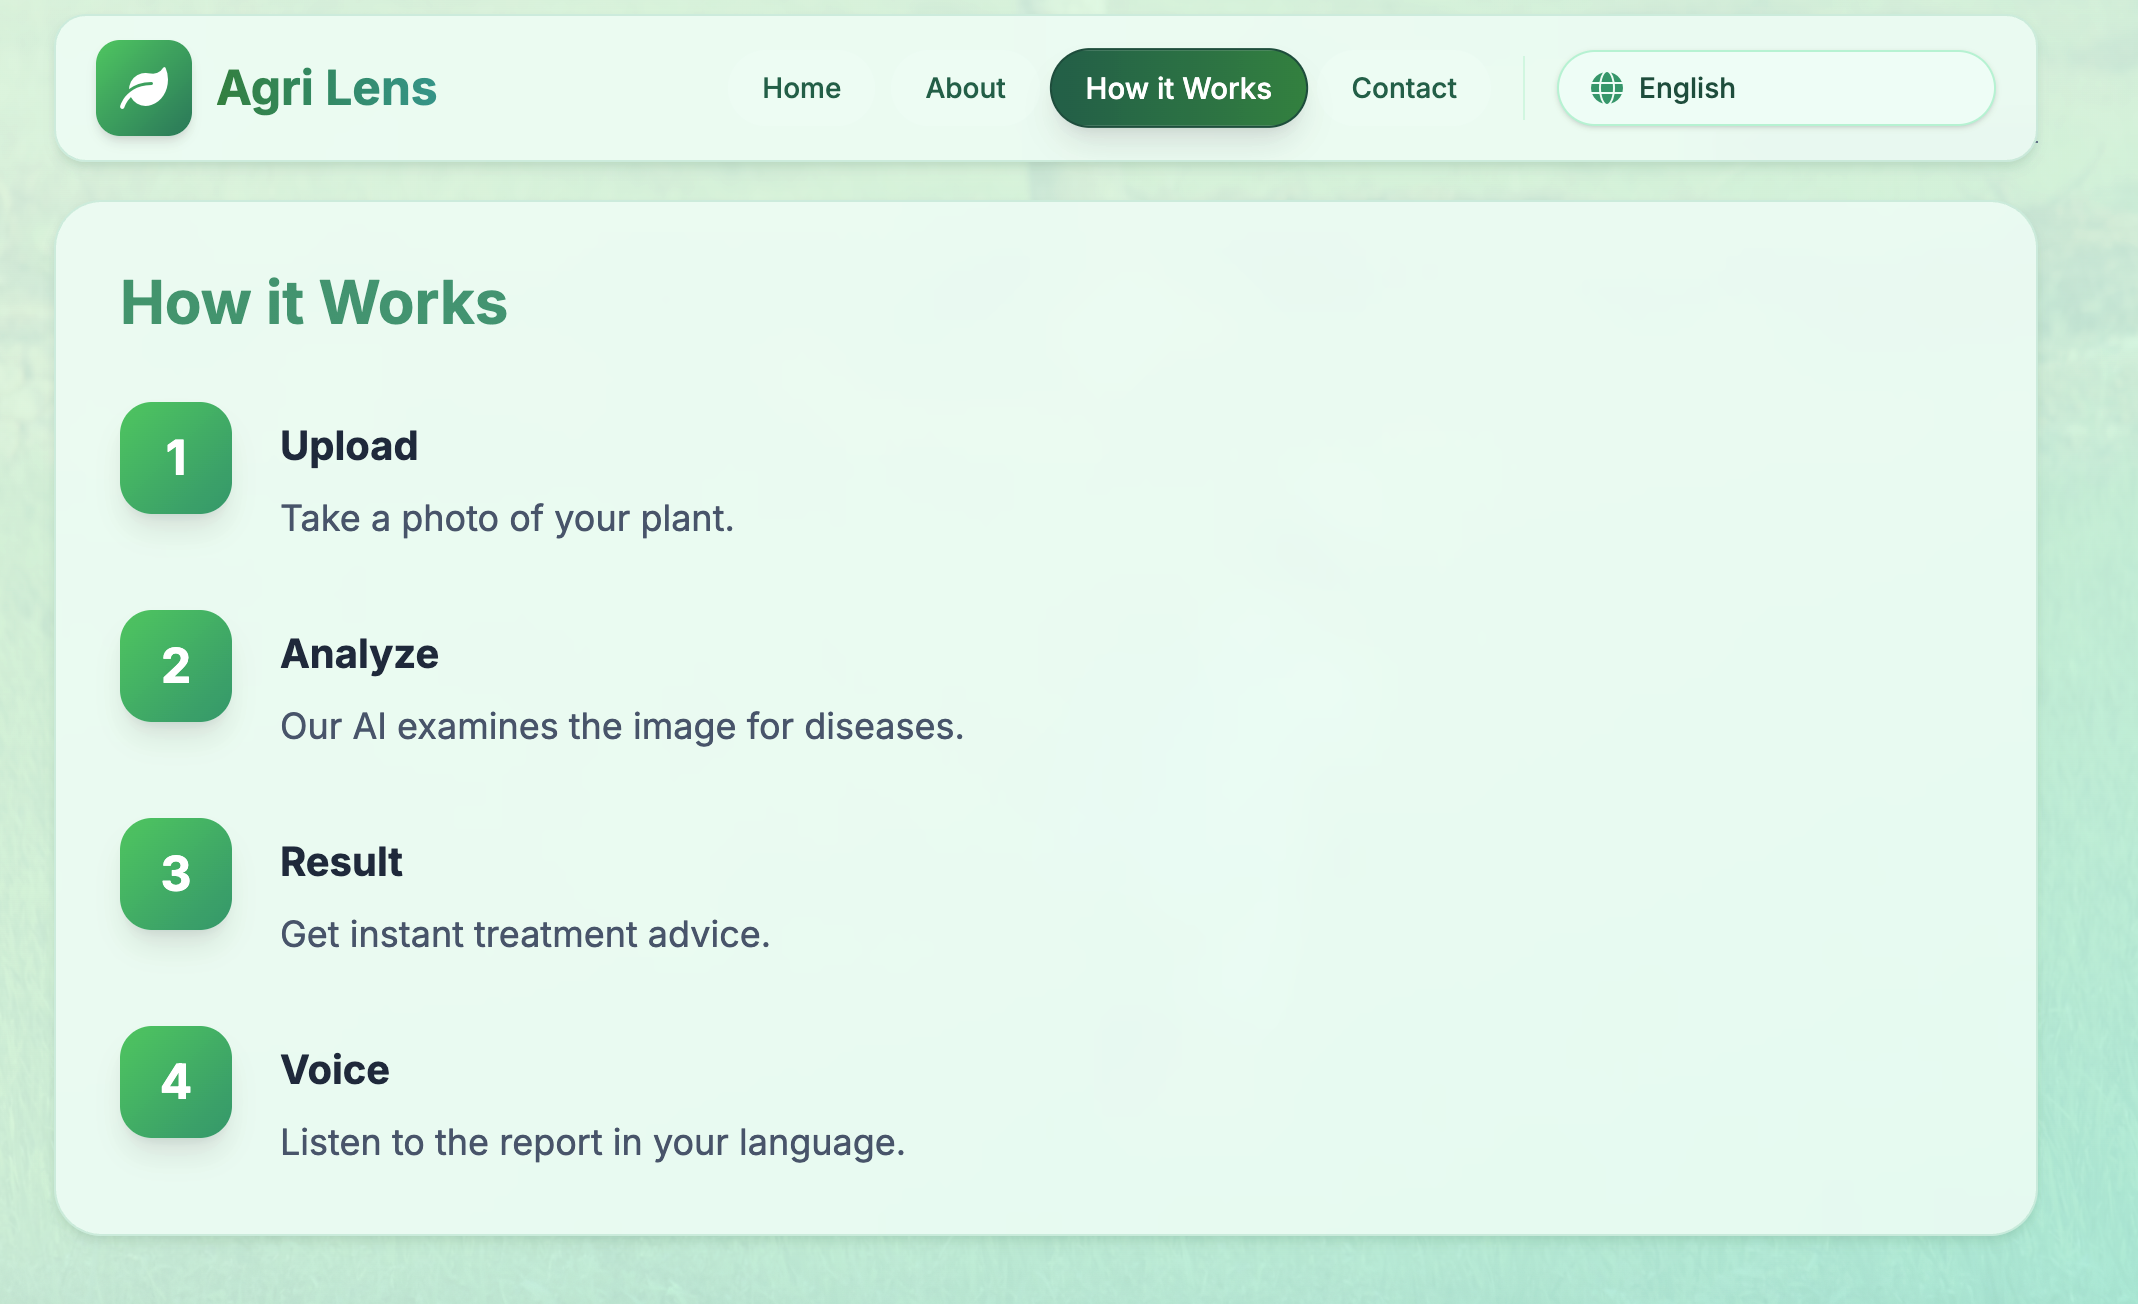2138x1304 pixels.
Task: Click the Voice step title
Action: 335,1070
